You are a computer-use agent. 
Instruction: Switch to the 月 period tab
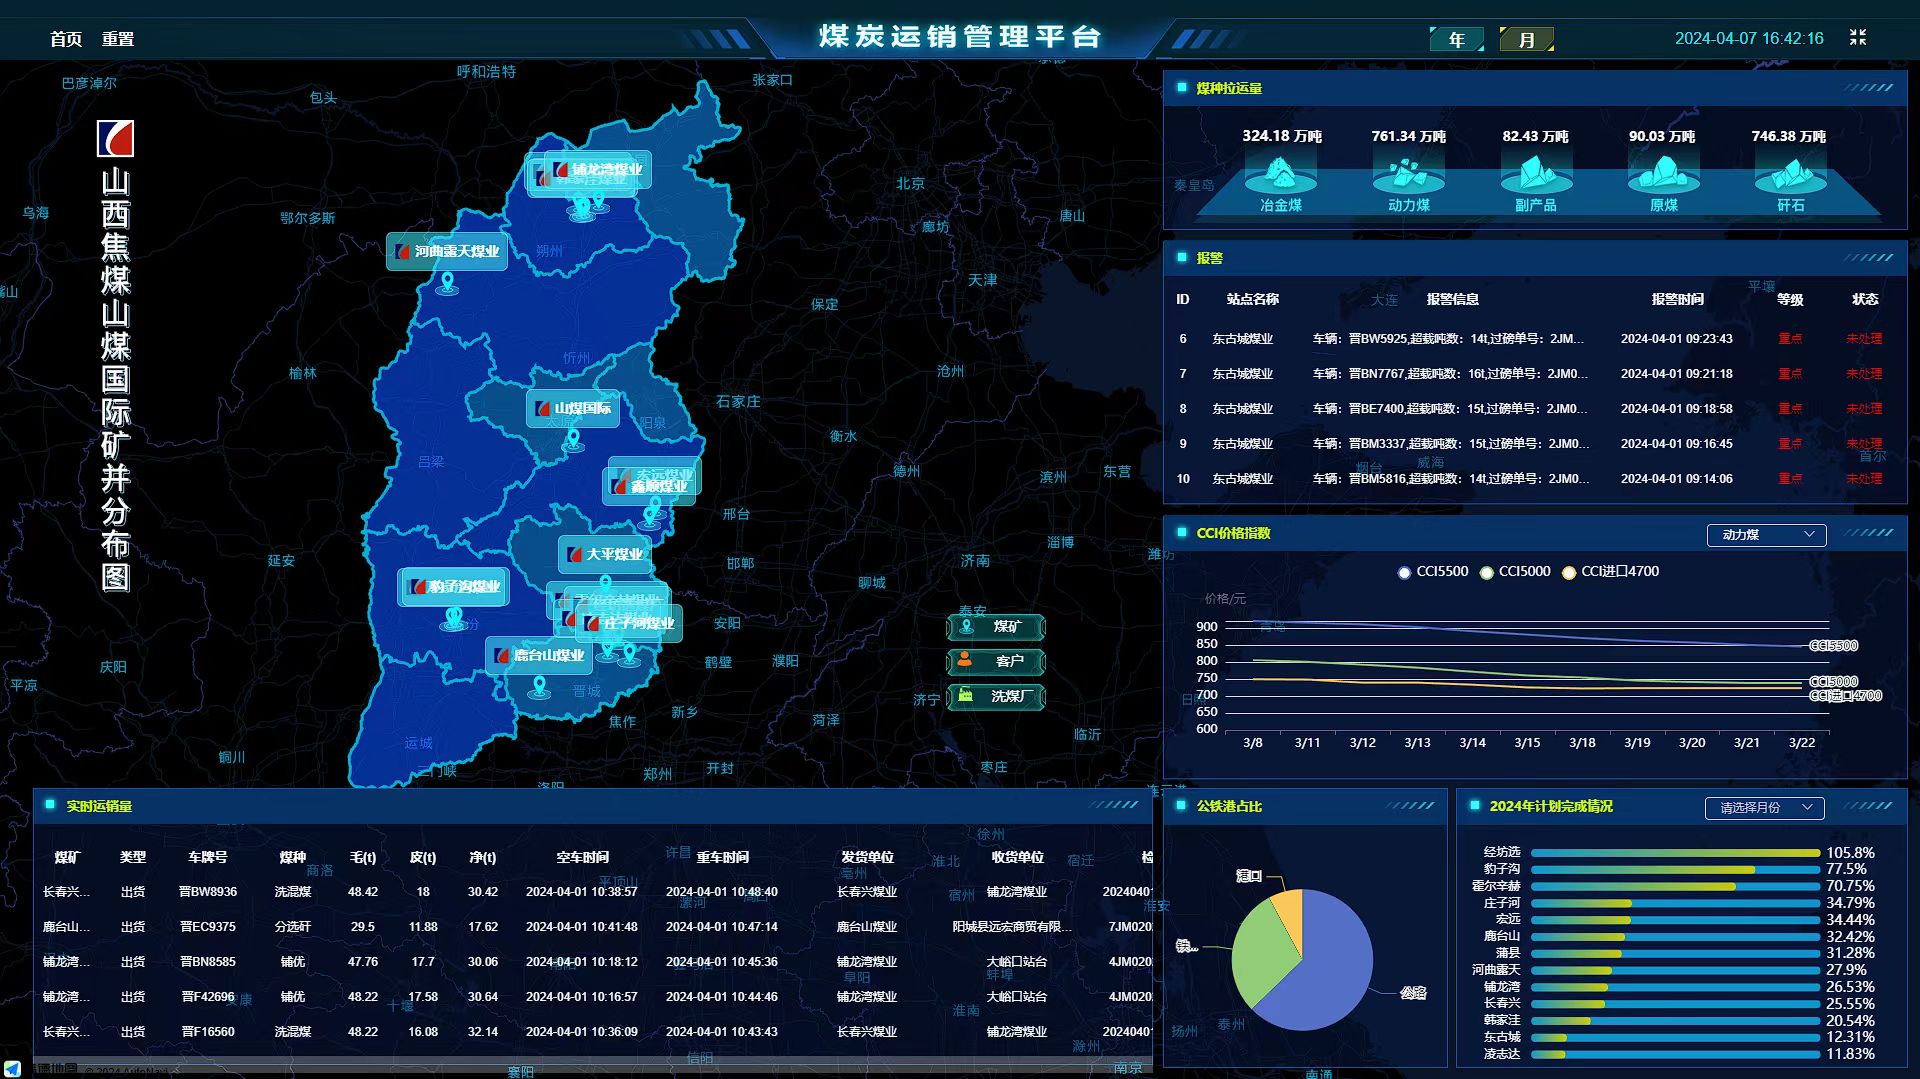click(x=1526, y=40)
